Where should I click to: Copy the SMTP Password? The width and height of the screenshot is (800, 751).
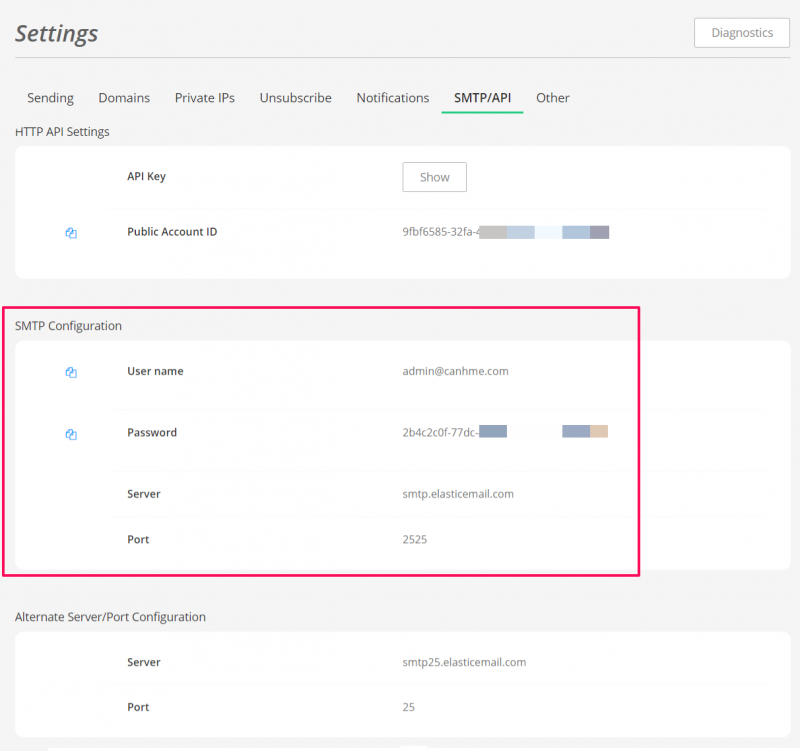point(71,434)
